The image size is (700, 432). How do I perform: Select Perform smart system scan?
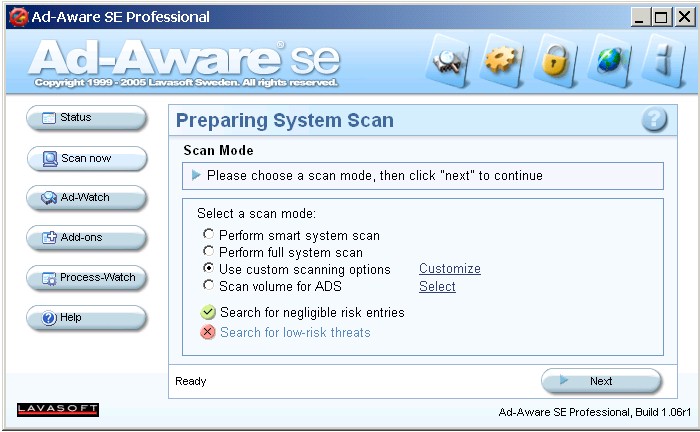[208, 234]
